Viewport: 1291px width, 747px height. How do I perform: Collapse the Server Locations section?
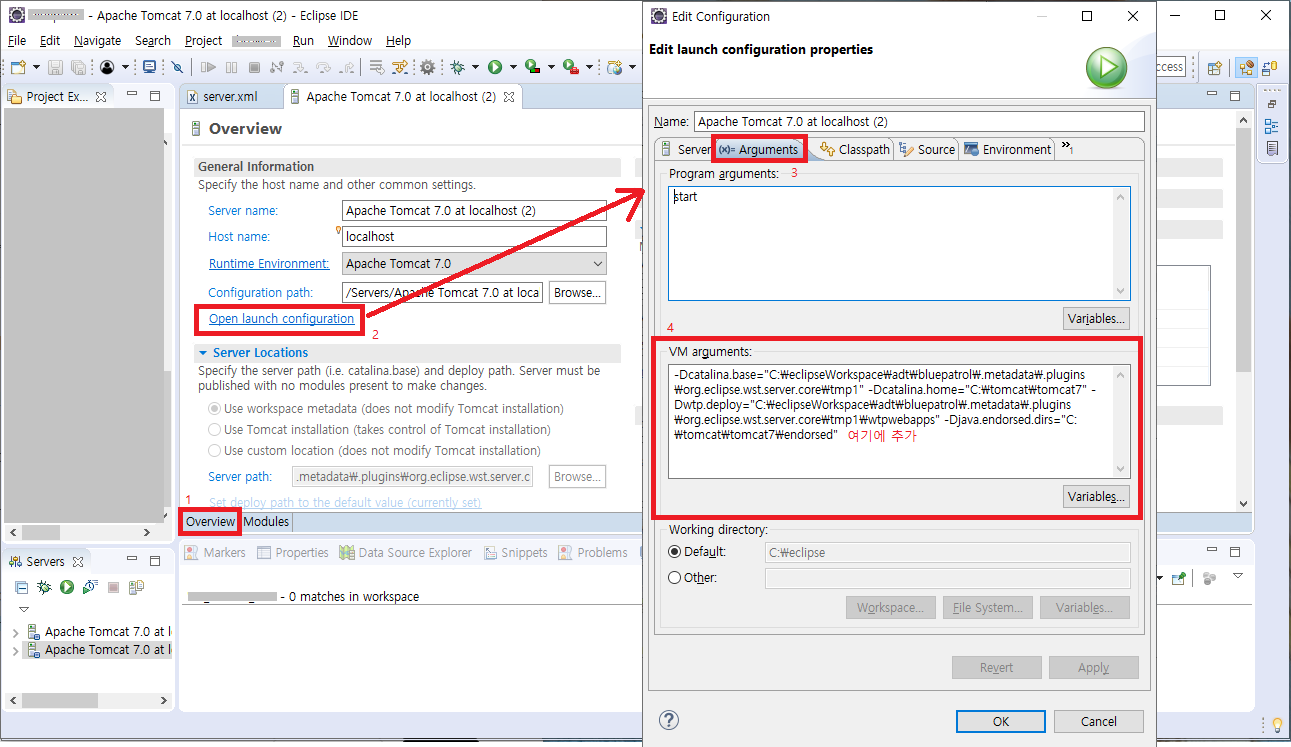coord(203,353)
